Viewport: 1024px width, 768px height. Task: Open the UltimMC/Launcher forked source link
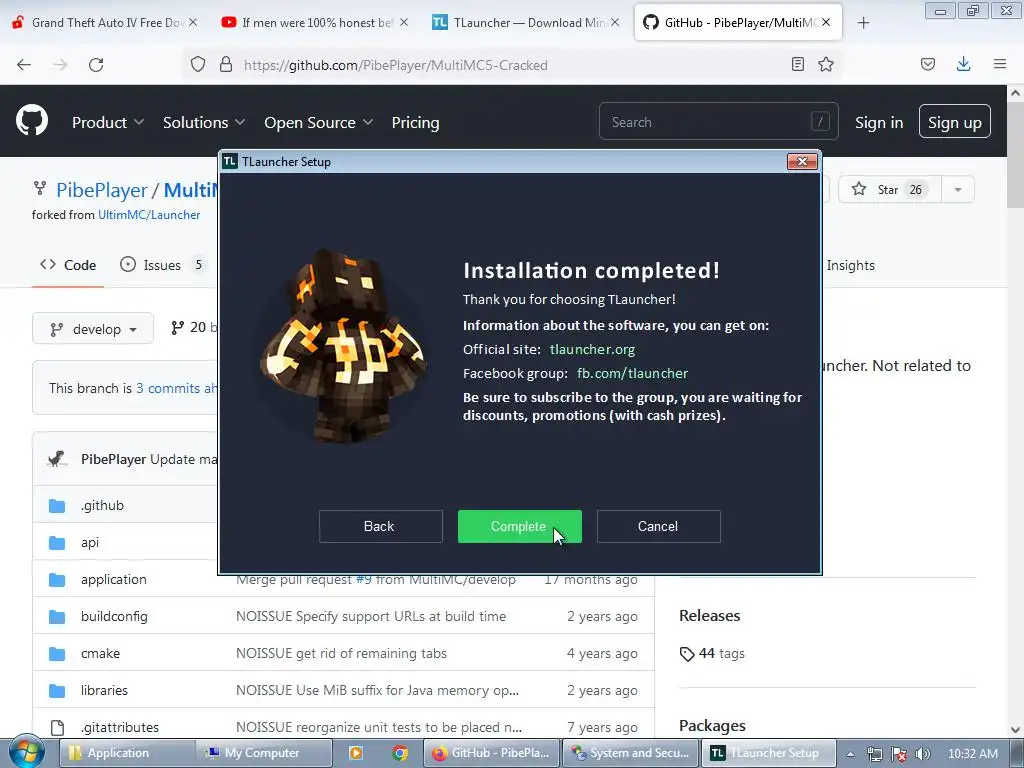(149, 215)
